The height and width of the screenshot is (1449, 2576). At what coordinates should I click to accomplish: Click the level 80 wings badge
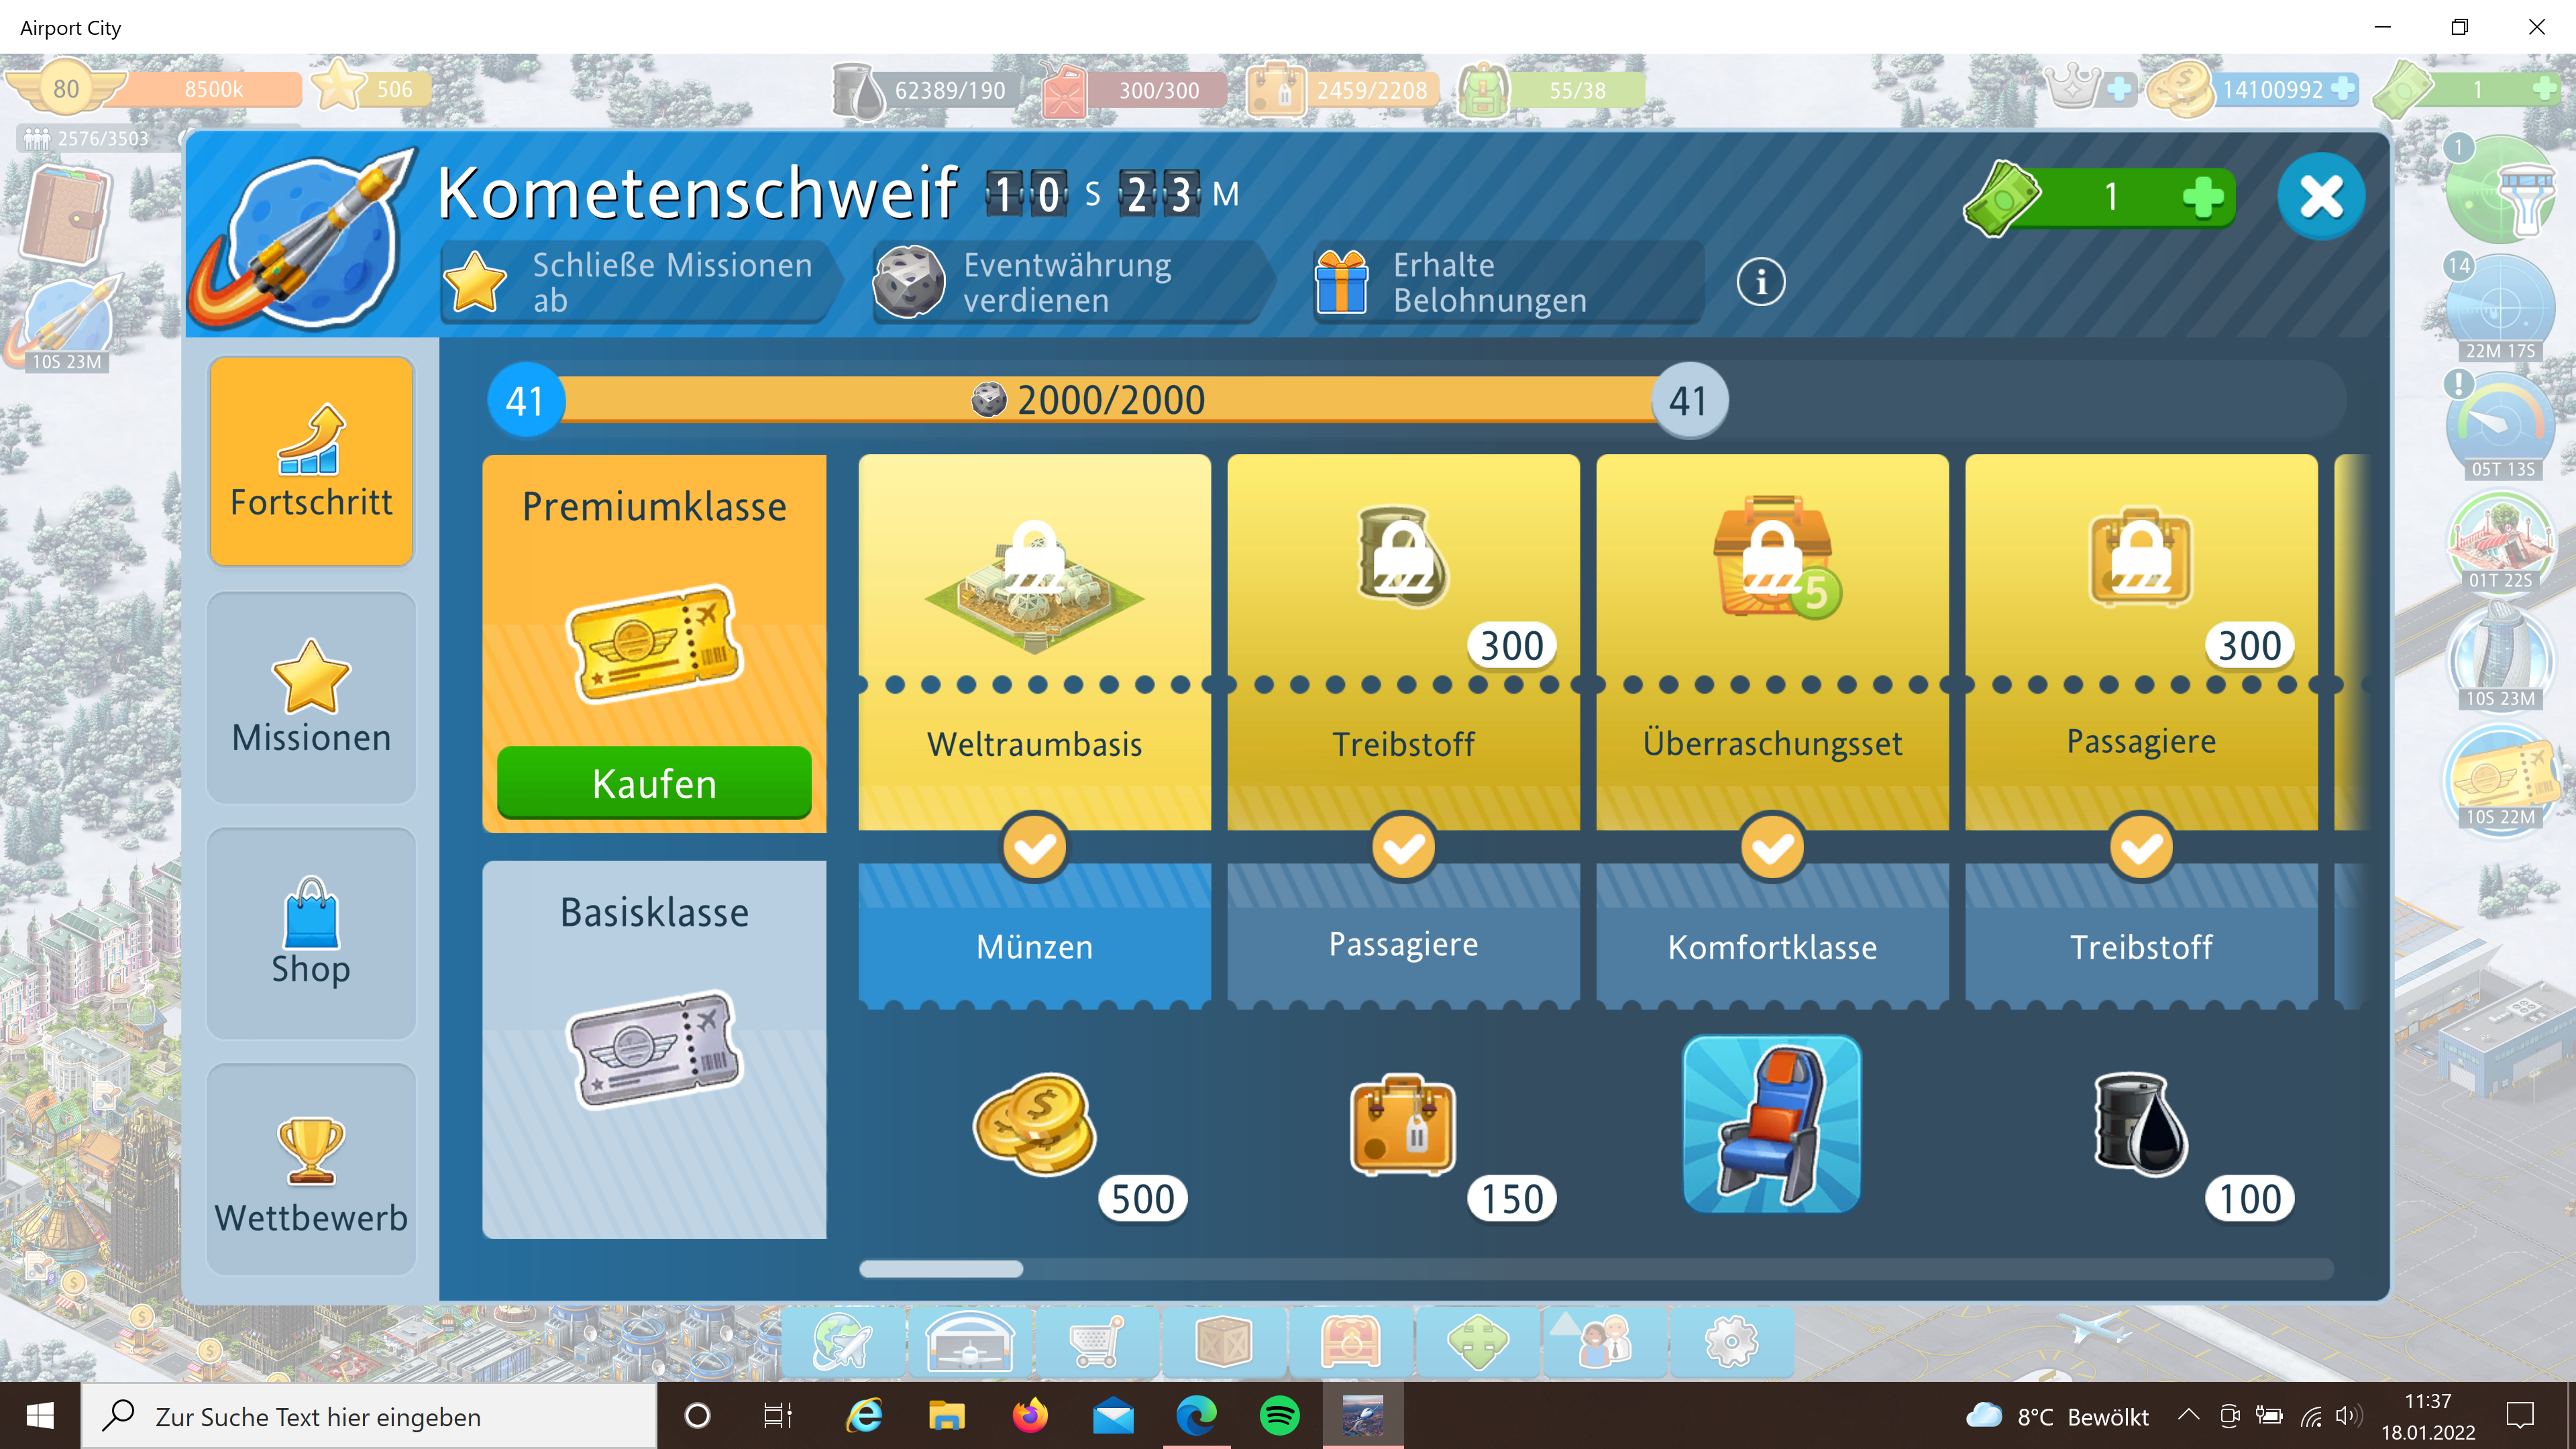pyautogui.click(x=66, y=89)
